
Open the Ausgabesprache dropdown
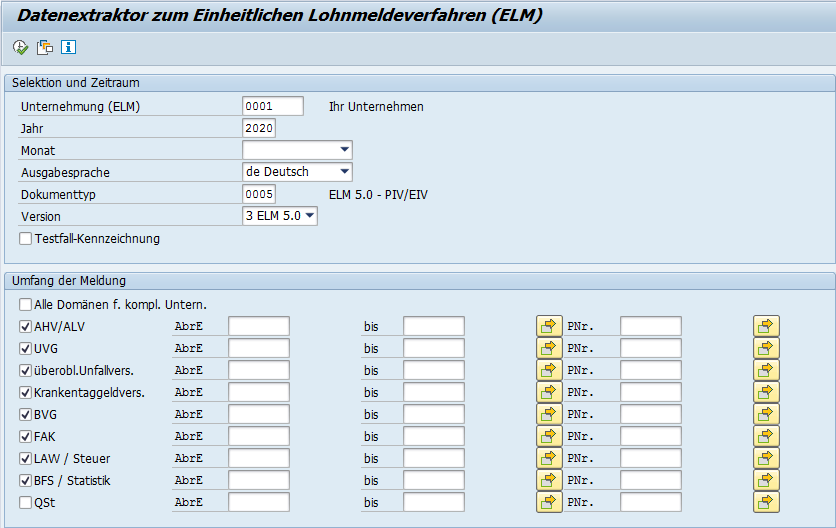click(344, 172)
